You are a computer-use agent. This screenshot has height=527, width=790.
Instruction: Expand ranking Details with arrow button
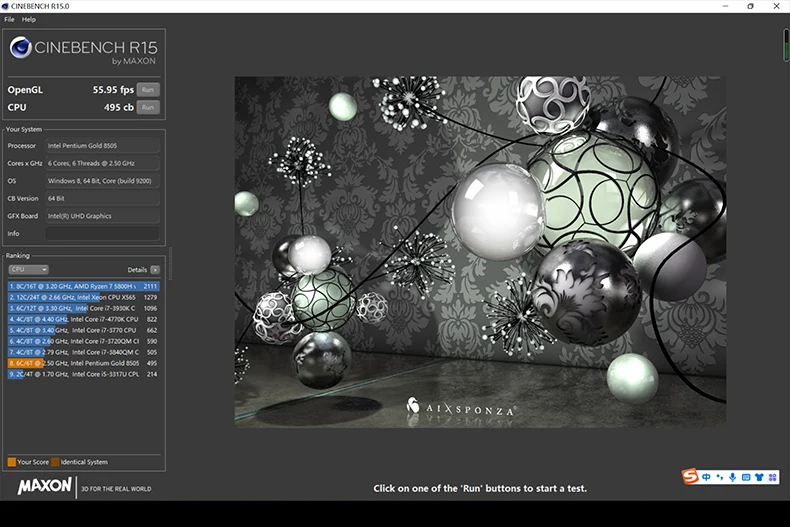click(155, 269)
